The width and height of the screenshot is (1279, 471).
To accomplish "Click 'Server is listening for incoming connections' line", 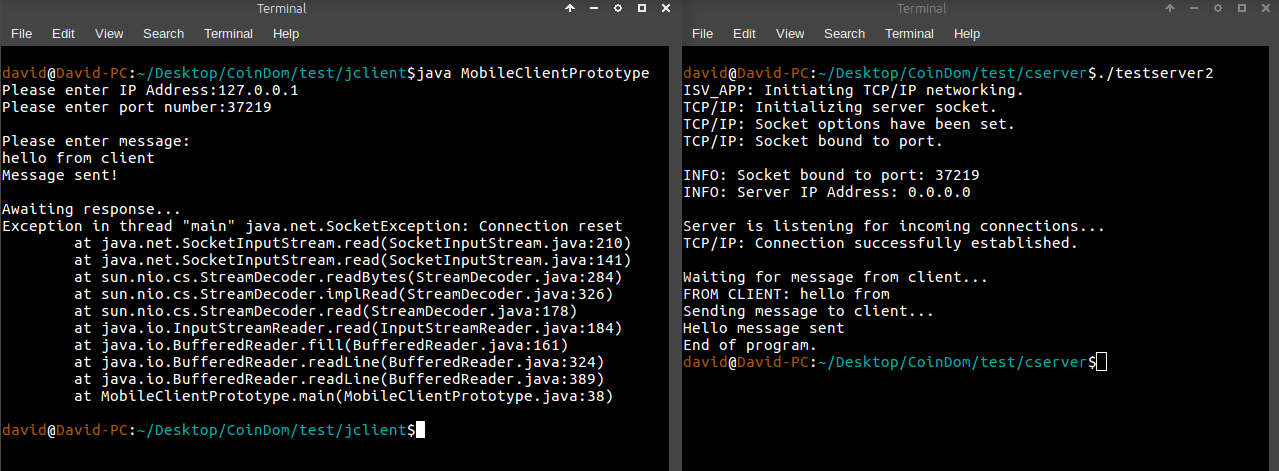I will [894, 226].
